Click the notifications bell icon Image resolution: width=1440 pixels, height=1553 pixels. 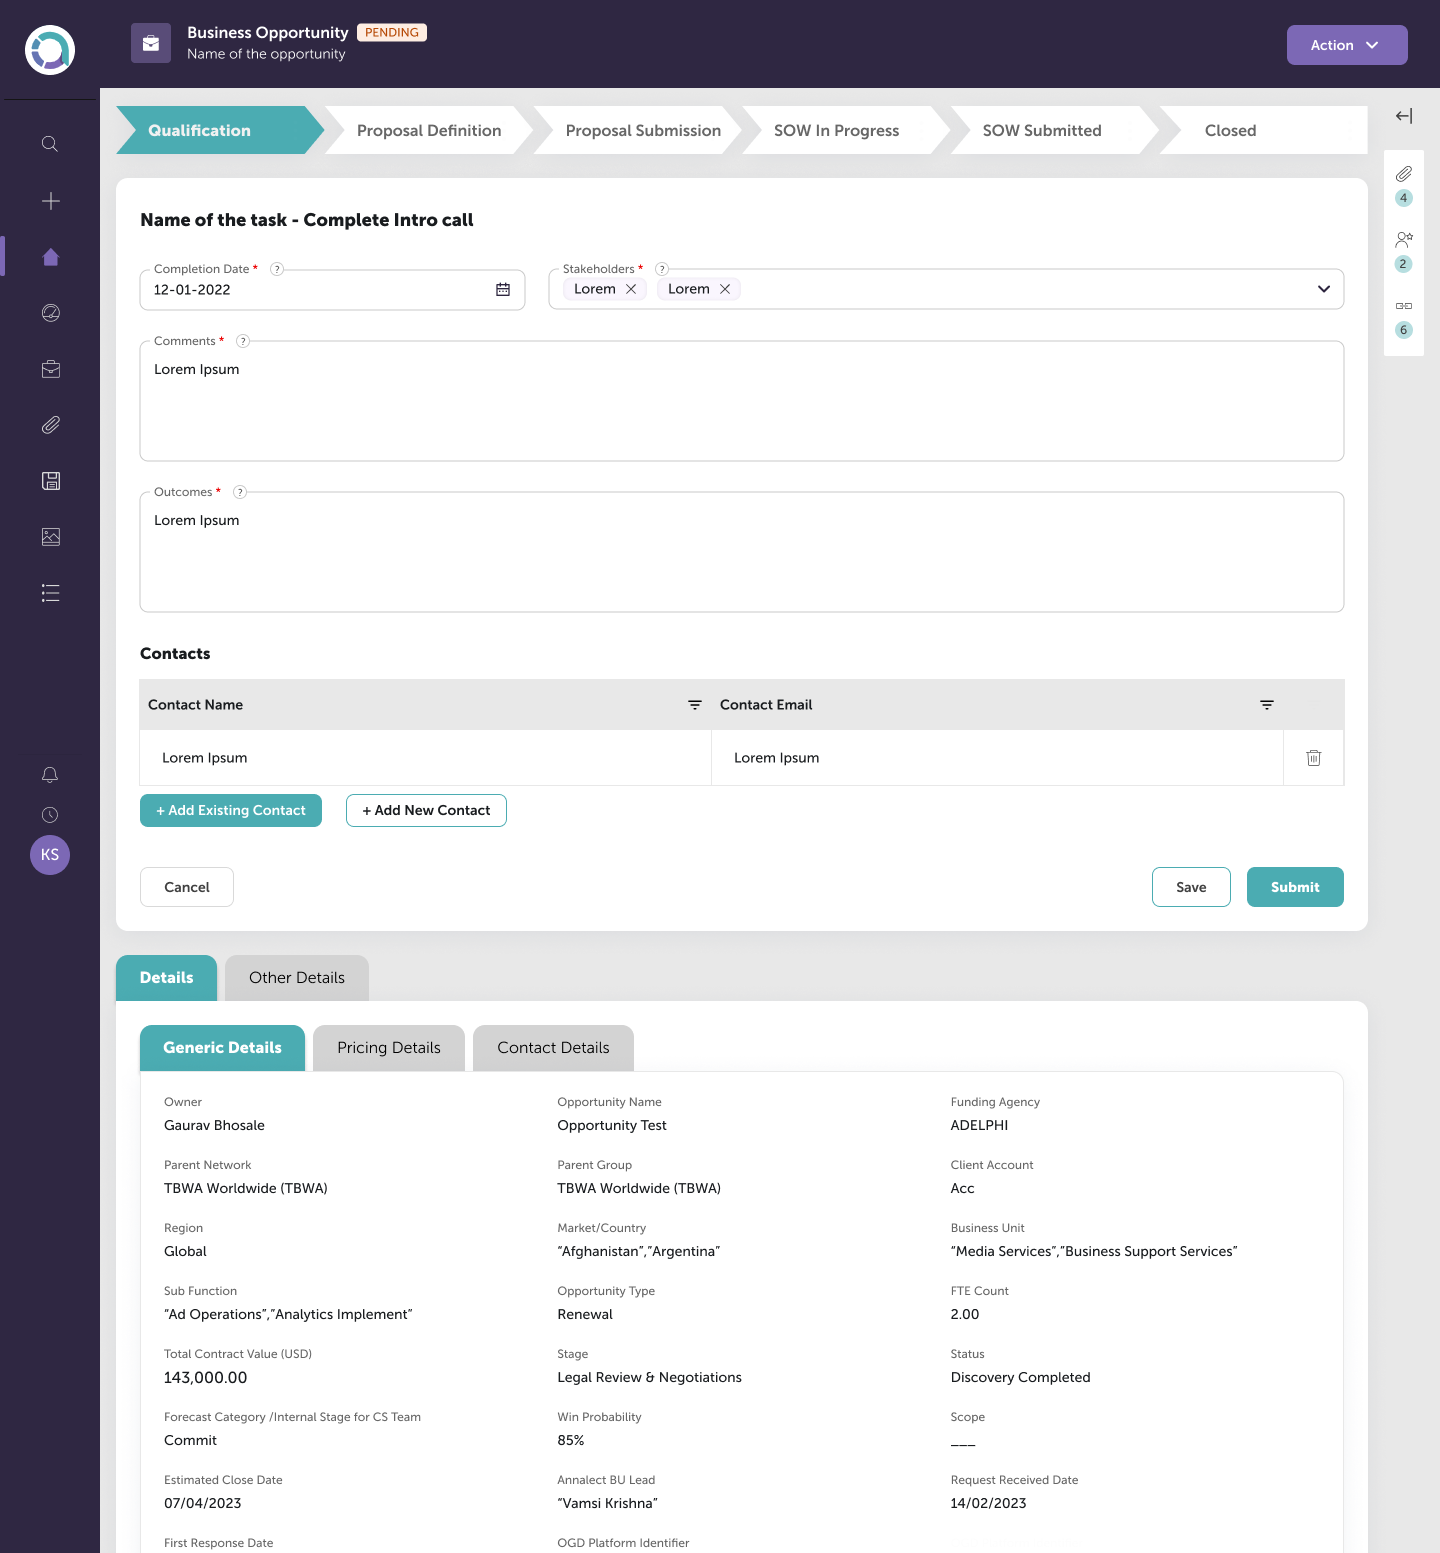pyautogui.click(x=50, y=775)
